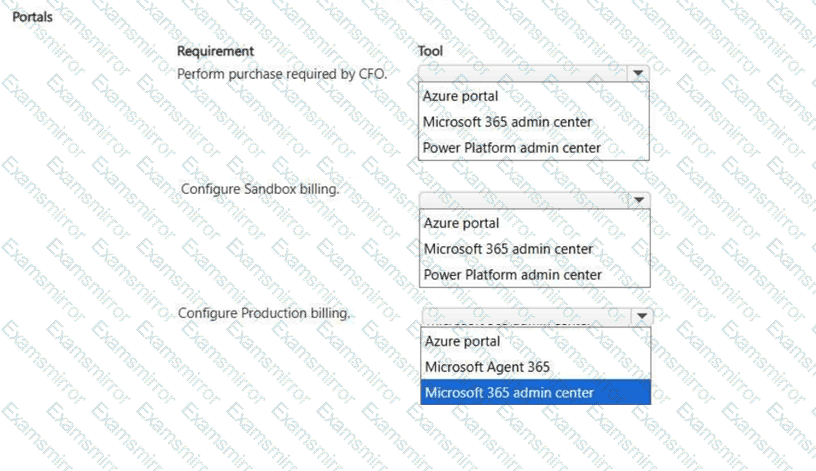The width and height of the screenshot is (816, 471).
Task: Choose Azure portal under Configure Sandbox billing
Action: pyautogui.click(x=534, y=223)
